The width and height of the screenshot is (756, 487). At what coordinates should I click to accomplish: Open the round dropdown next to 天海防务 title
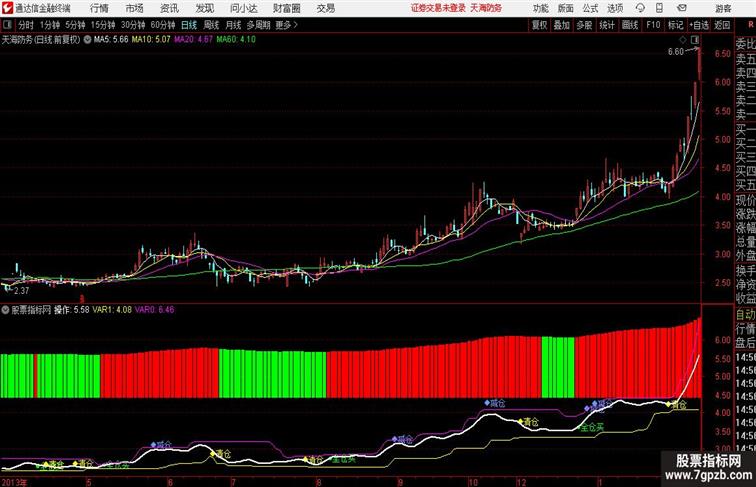click(87, 40)
